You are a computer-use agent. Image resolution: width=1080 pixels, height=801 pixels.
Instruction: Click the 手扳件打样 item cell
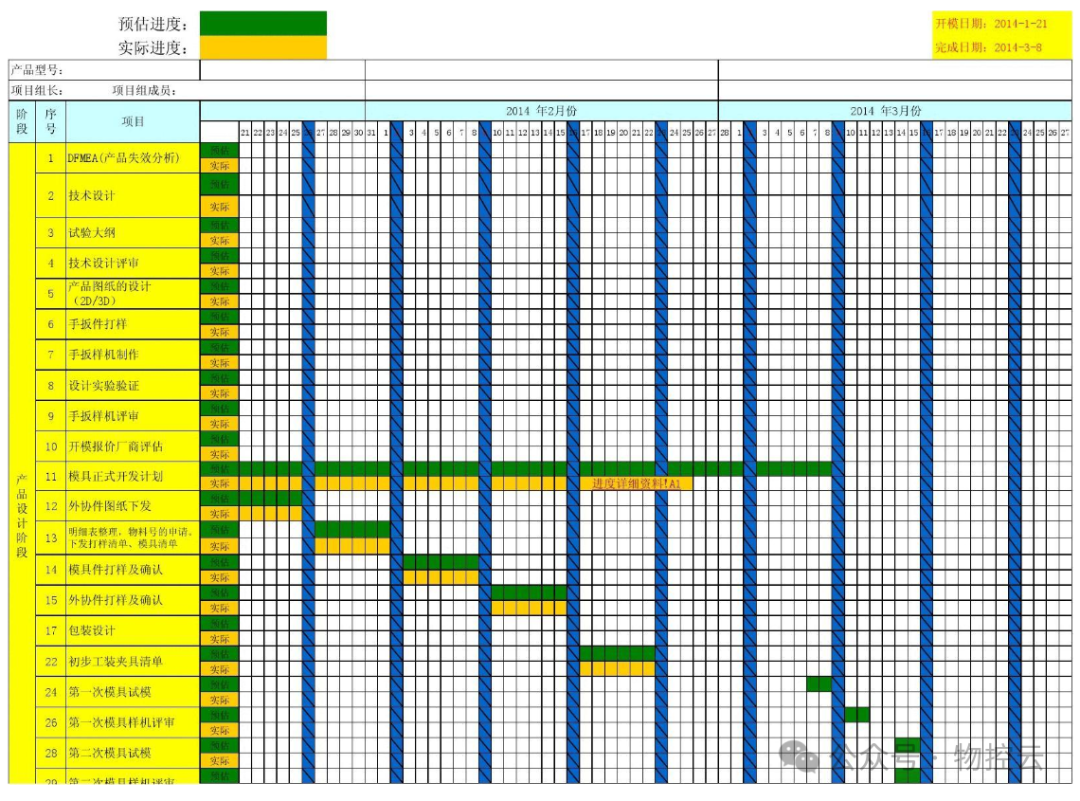click(133, 324)
